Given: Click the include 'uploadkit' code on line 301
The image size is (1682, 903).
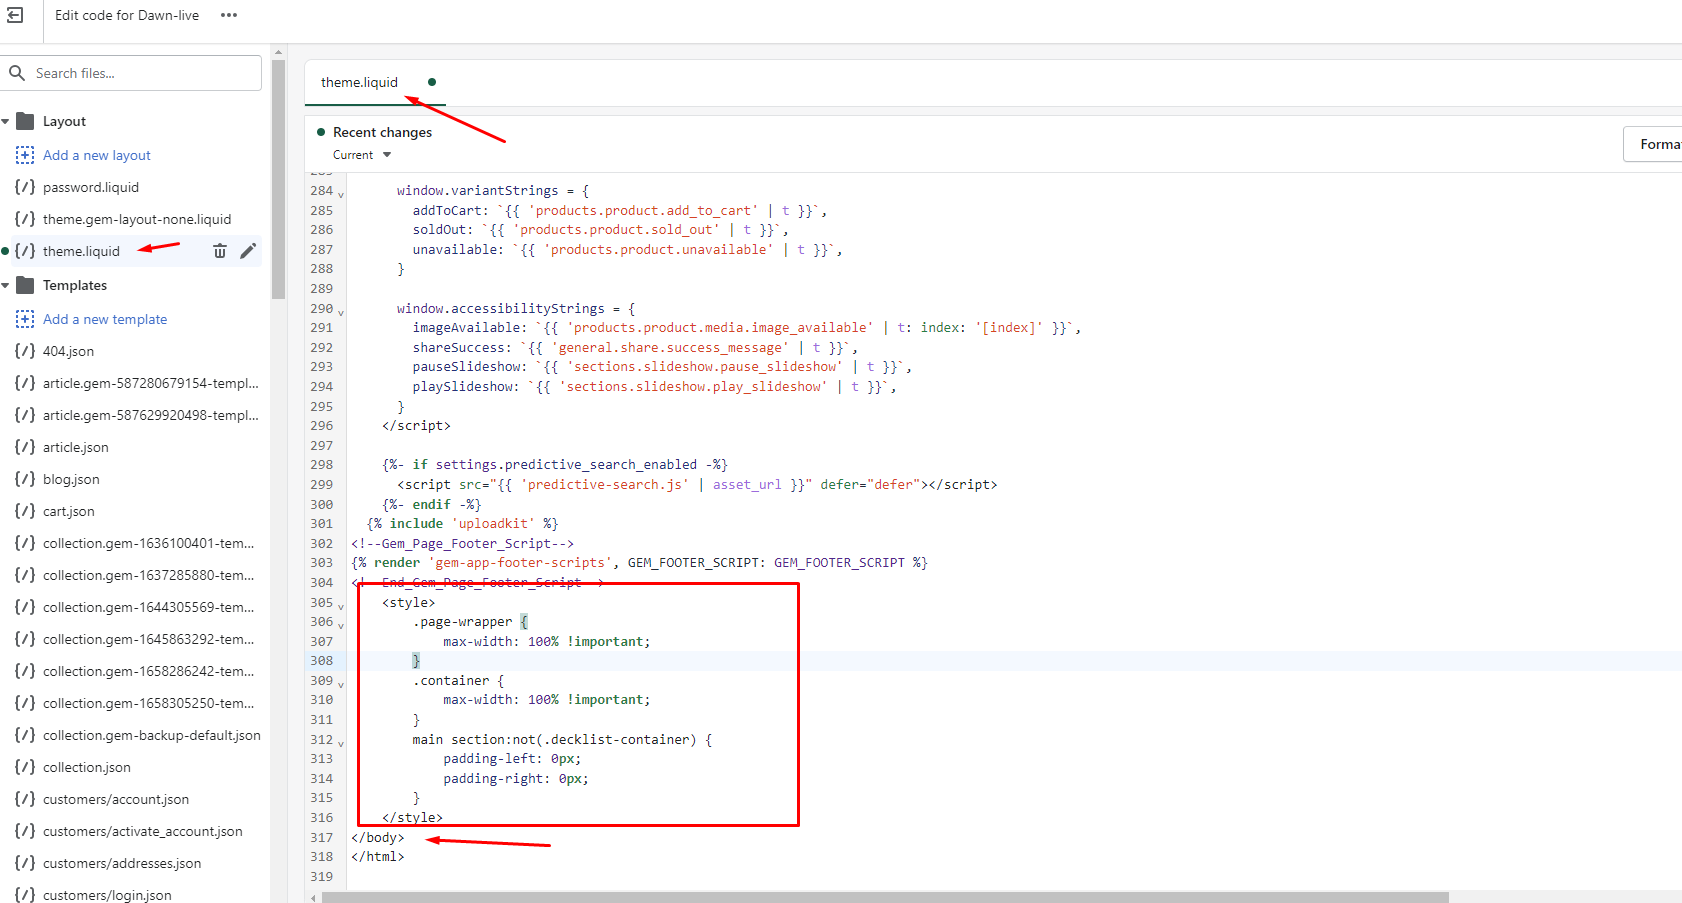Looking at the screenshot, I should coord(462,524).
